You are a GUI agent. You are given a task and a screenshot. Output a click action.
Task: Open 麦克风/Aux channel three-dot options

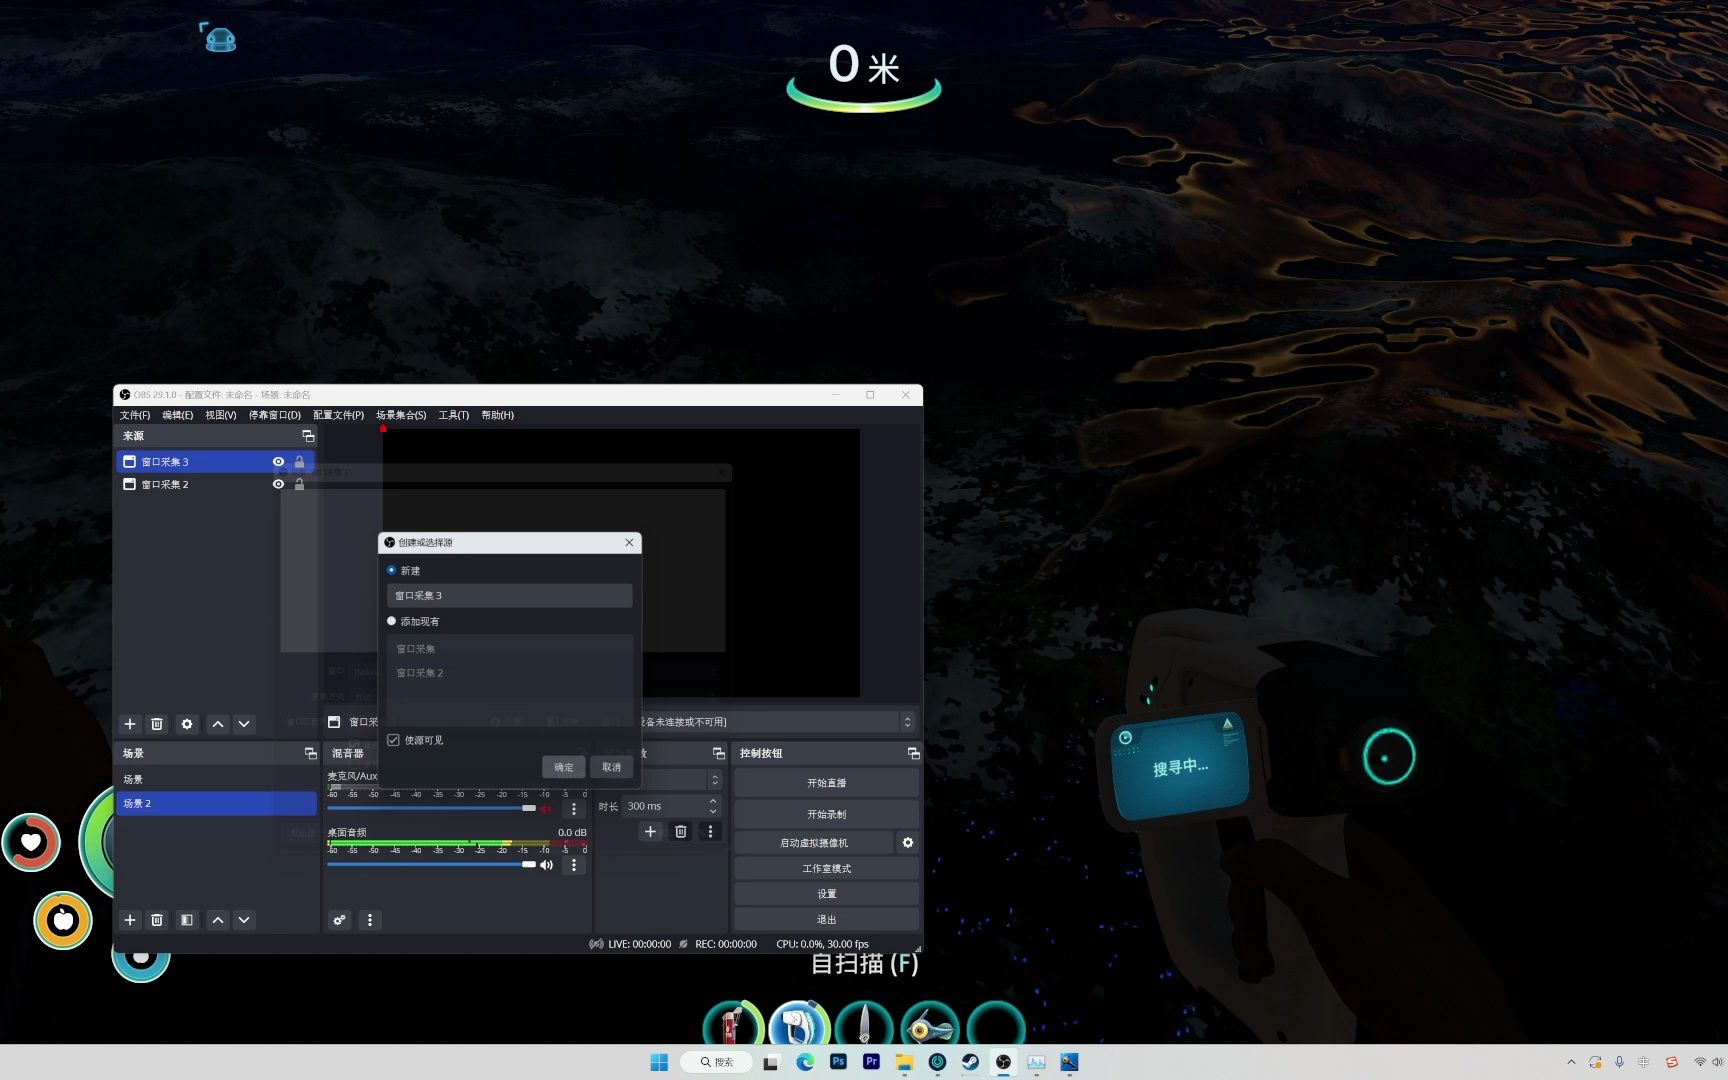tap(574, 808)
